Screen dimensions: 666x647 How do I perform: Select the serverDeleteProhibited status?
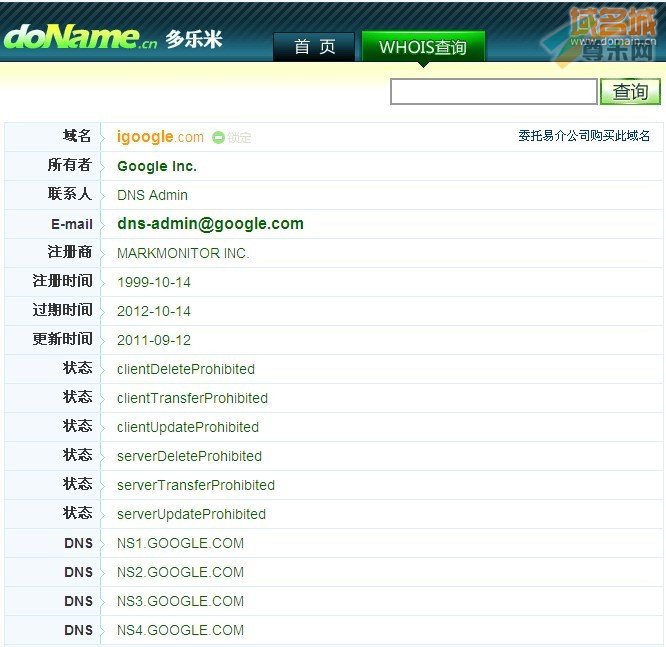[x=189, y=456]
